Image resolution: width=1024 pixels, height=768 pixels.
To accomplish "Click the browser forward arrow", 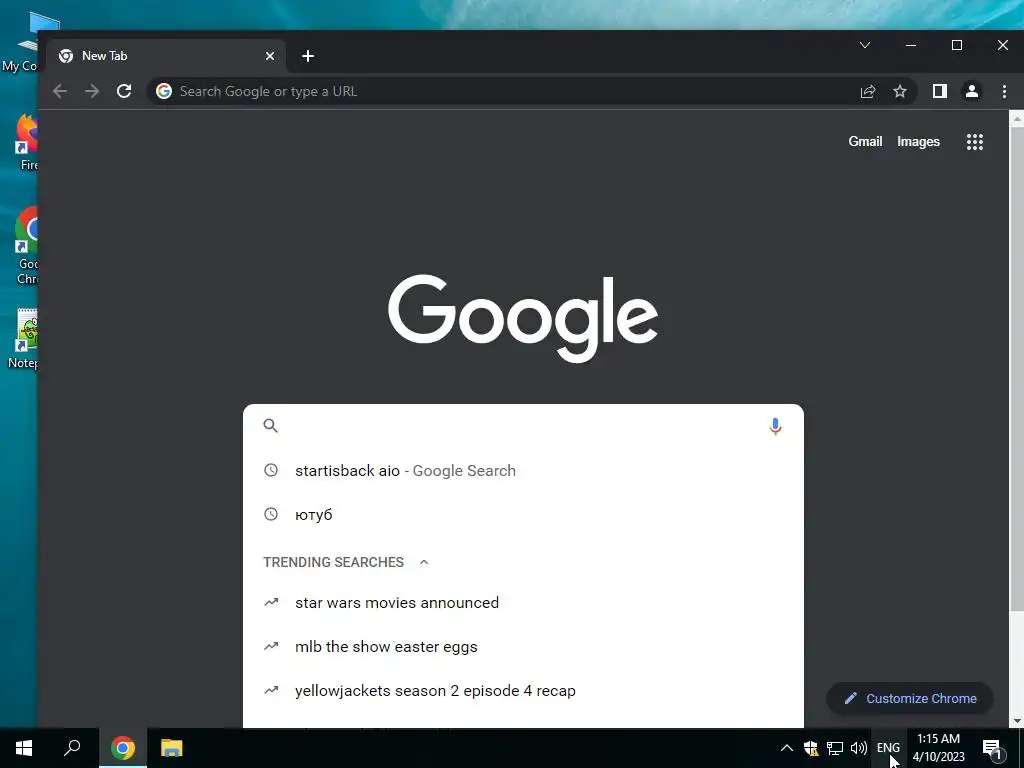I will pyautogui.click(x=92, y=91).
